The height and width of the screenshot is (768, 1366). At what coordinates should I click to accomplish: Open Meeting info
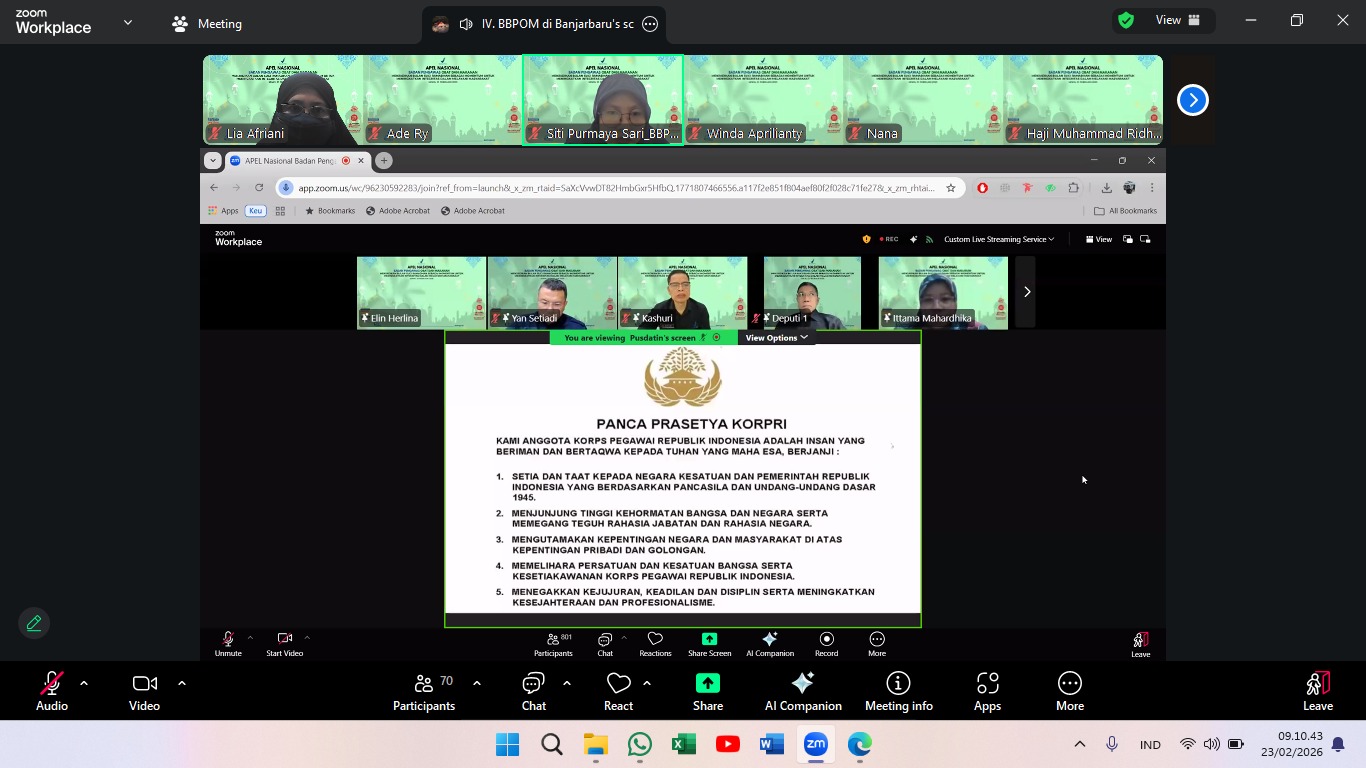[898, 691]
